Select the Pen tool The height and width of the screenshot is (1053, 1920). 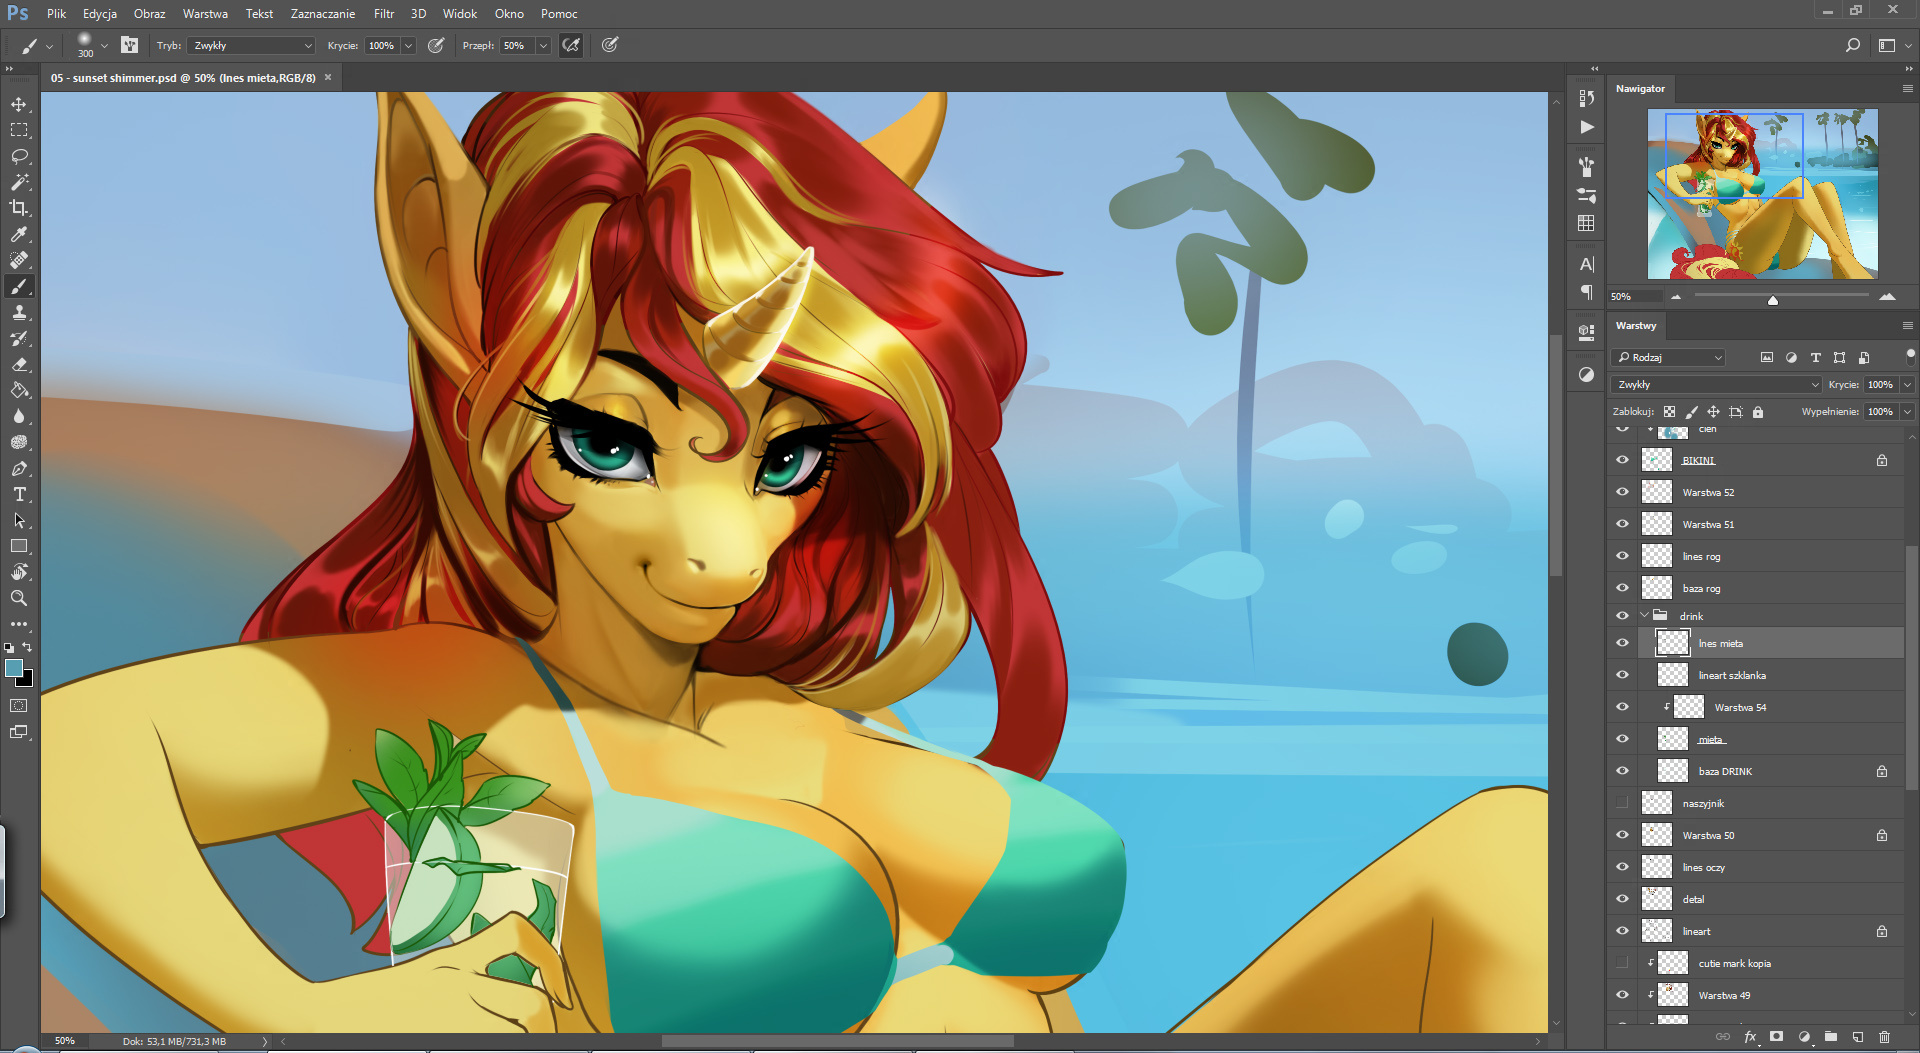[19, 469]
